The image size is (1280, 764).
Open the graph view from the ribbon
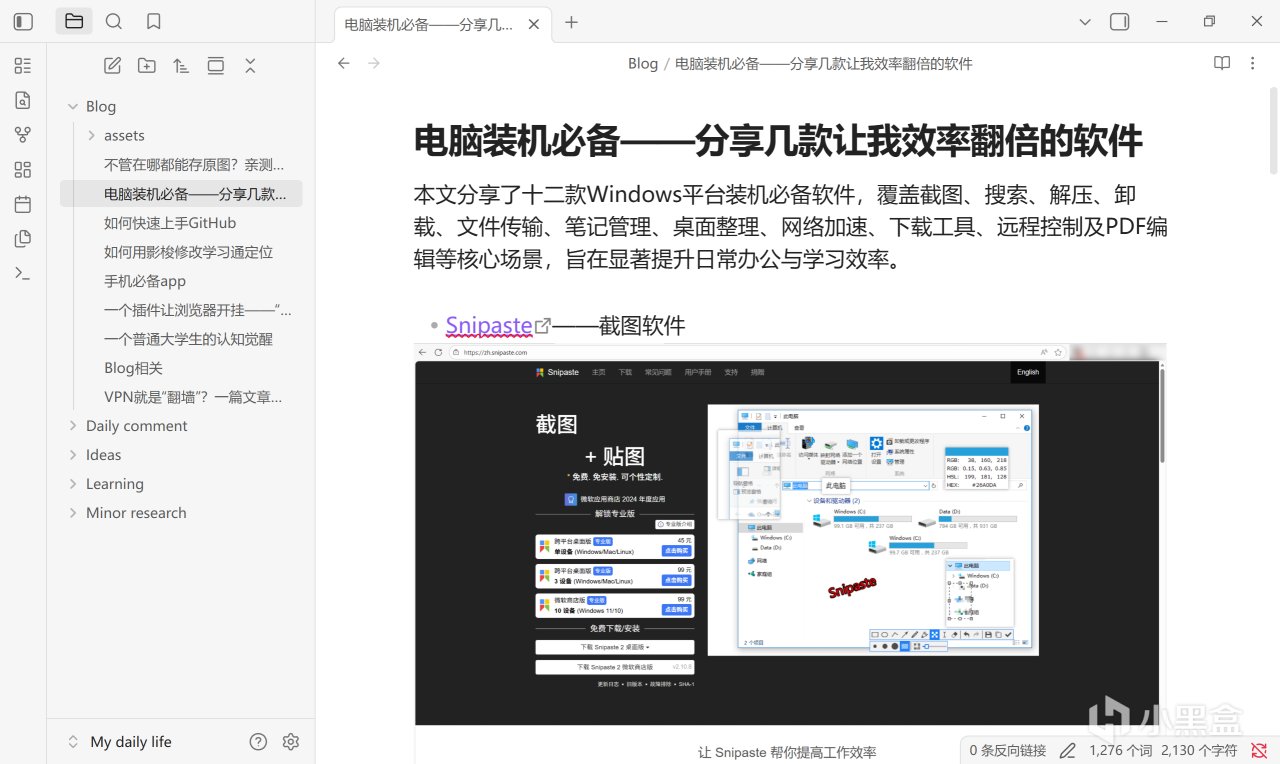pos(23,135)
